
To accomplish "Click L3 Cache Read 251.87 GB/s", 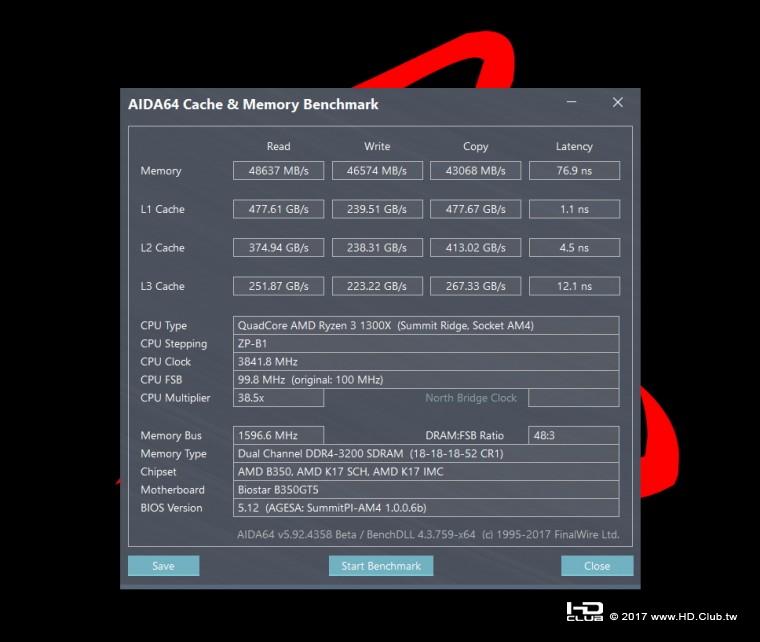I will tap(279, 286).
